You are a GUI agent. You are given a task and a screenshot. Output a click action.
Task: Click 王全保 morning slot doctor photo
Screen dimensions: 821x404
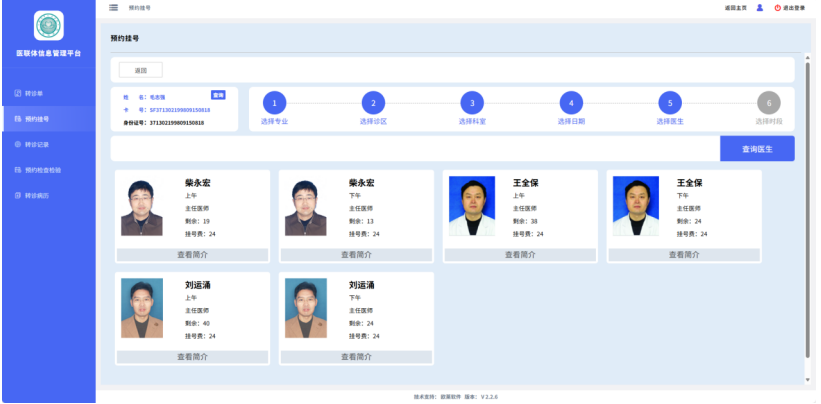point(471,206)
